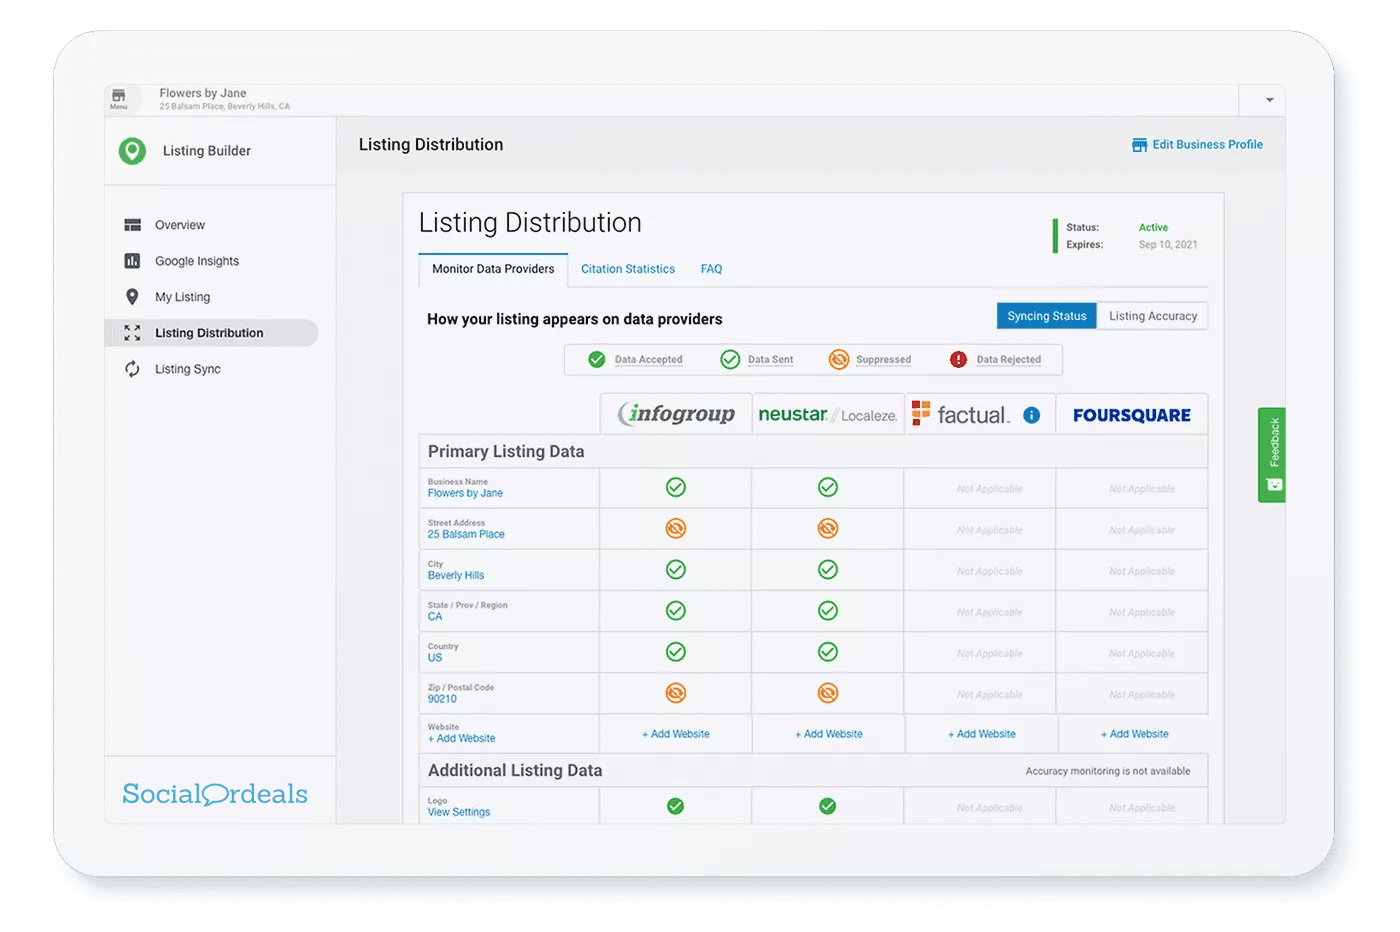Click the Google Insights bar chart icon

click(132, 261)
